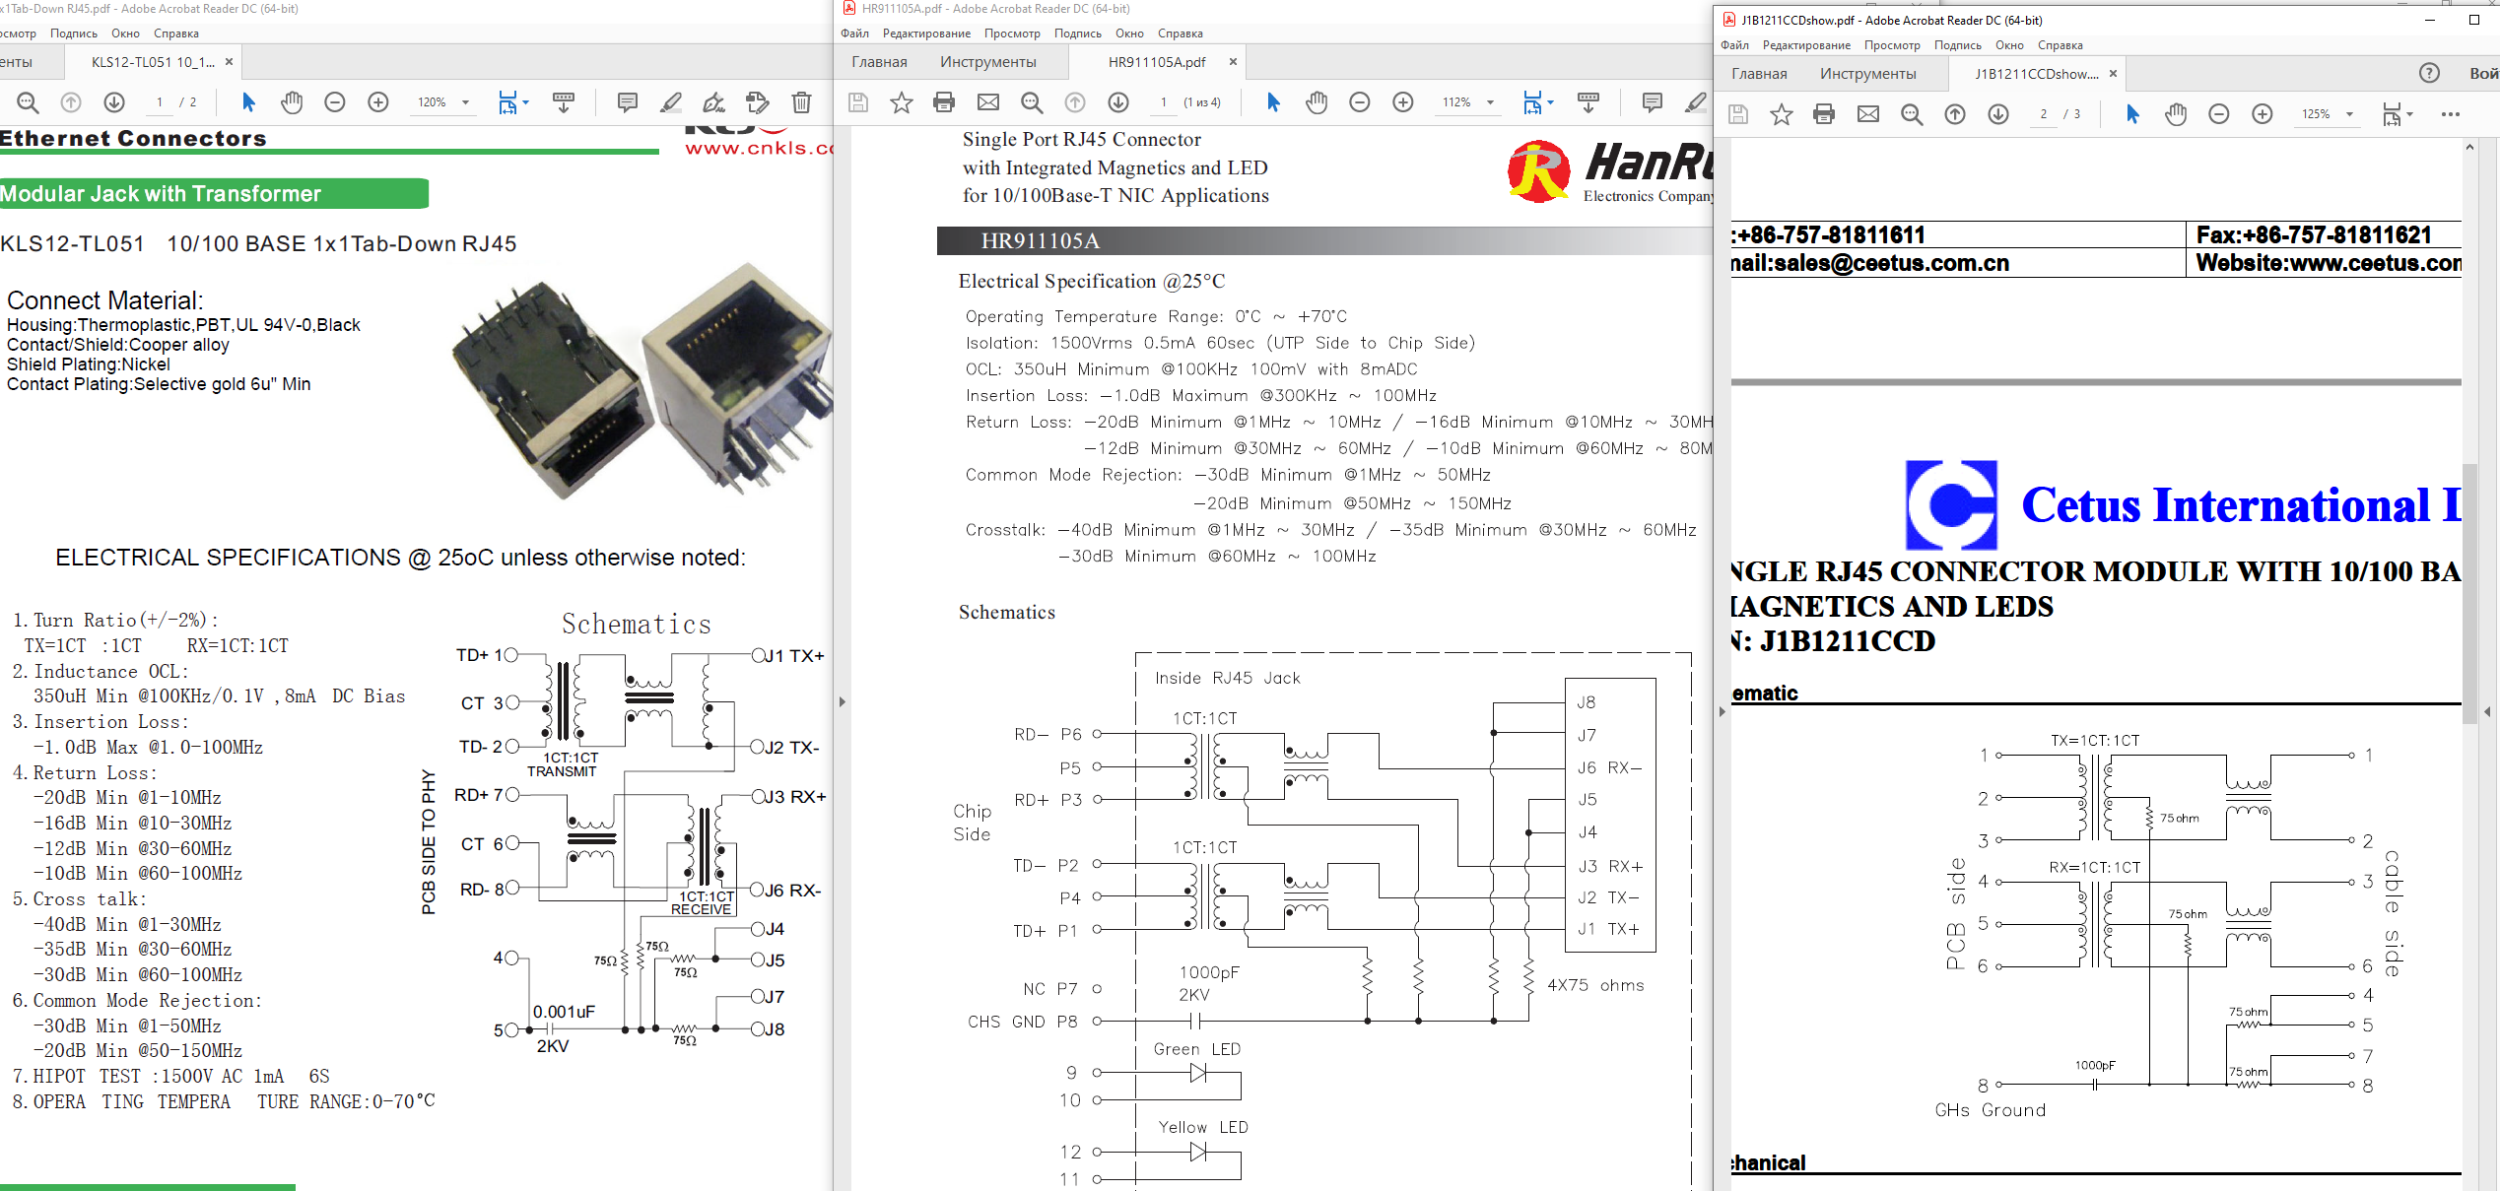This screenshot has height=1191, width=2500.
Task: Go to next page in HR911105A window
Action: tap(1118, 102)
